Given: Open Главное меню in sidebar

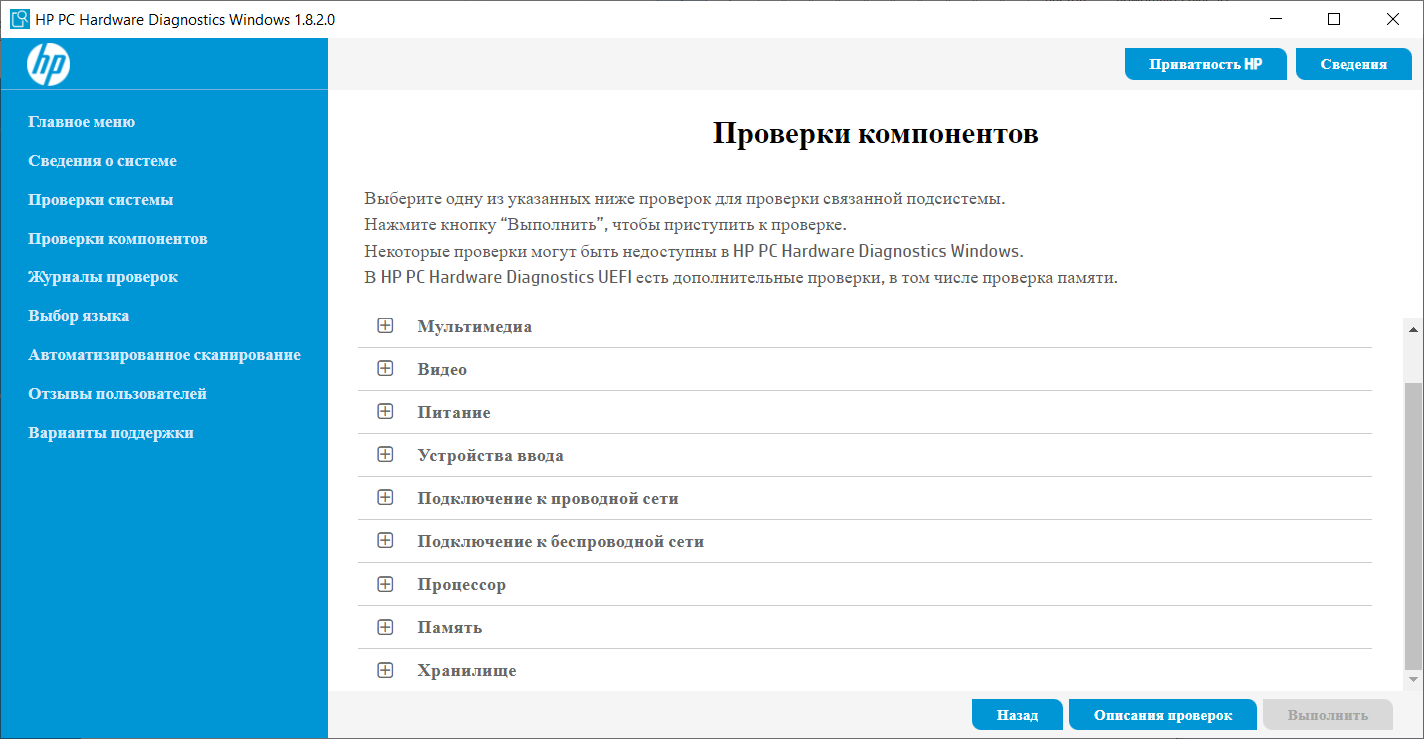Looking at the screenshot, I should [x=81, y=122].
